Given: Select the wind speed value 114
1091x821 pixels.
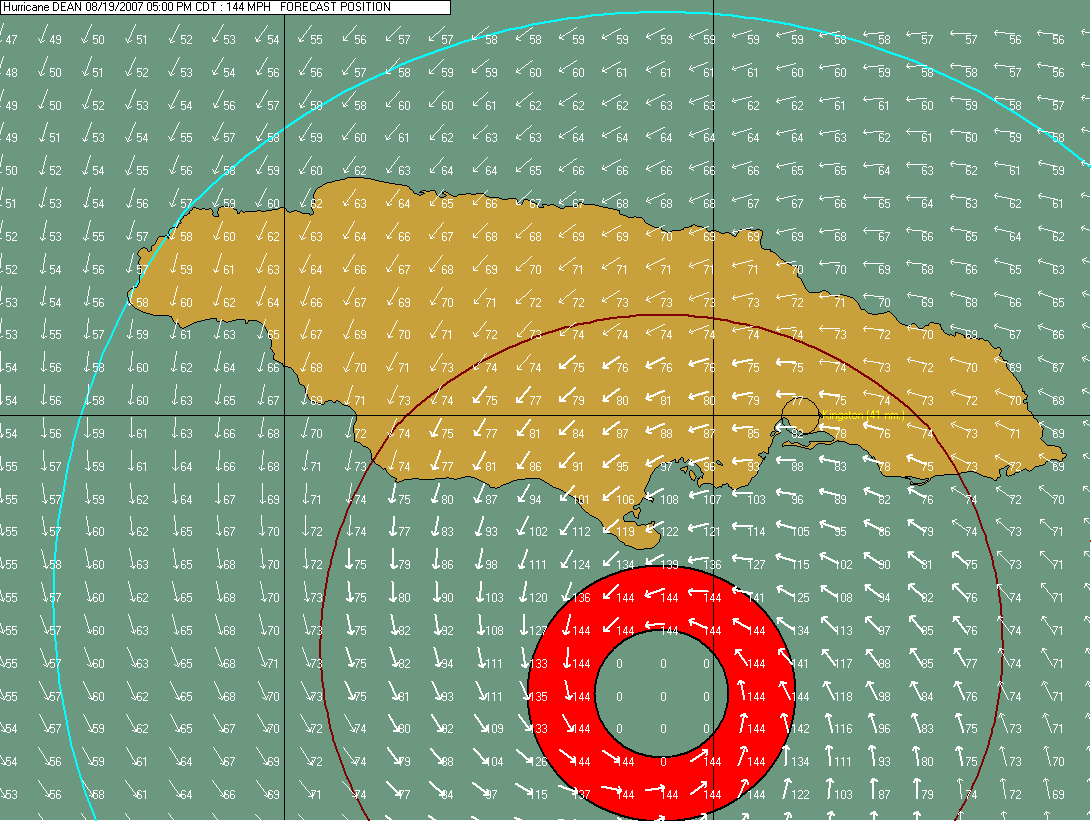Looking at the screenshot, I should point(756,532).
